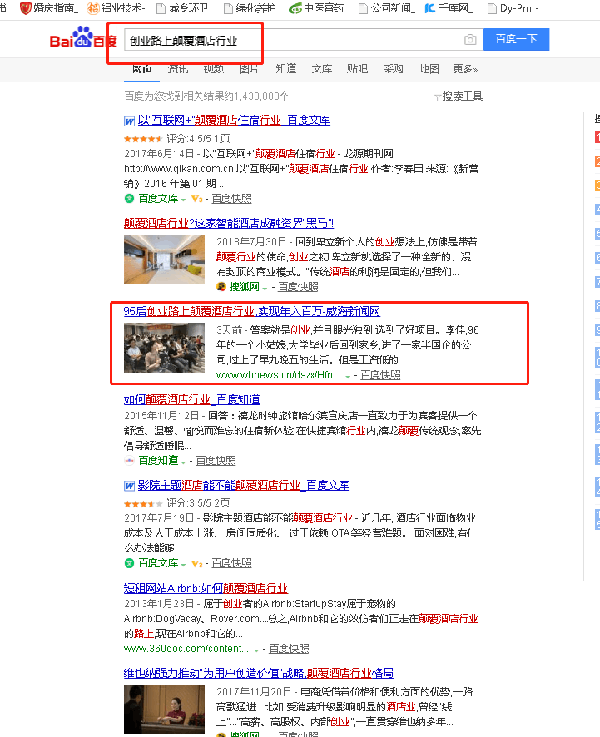600x737 pixels.
Task: Expand dropdown arrow after www.whnews URL
Action: tap(348, 376)
